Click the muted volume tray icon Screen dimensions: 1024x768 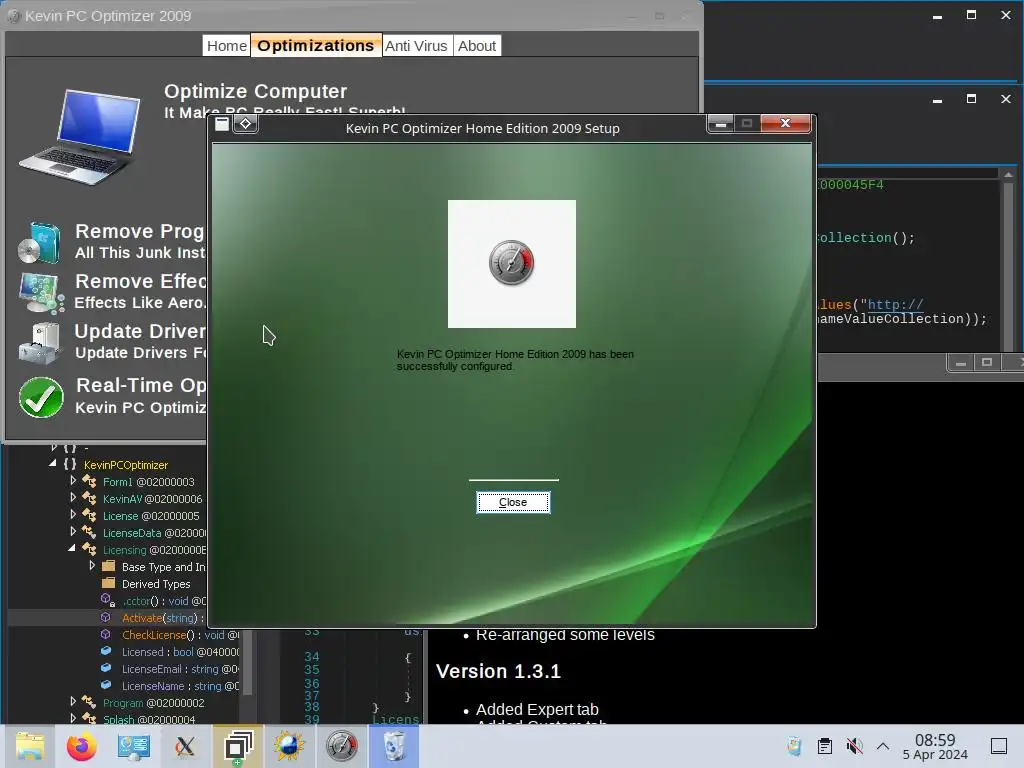coord(854,746)
